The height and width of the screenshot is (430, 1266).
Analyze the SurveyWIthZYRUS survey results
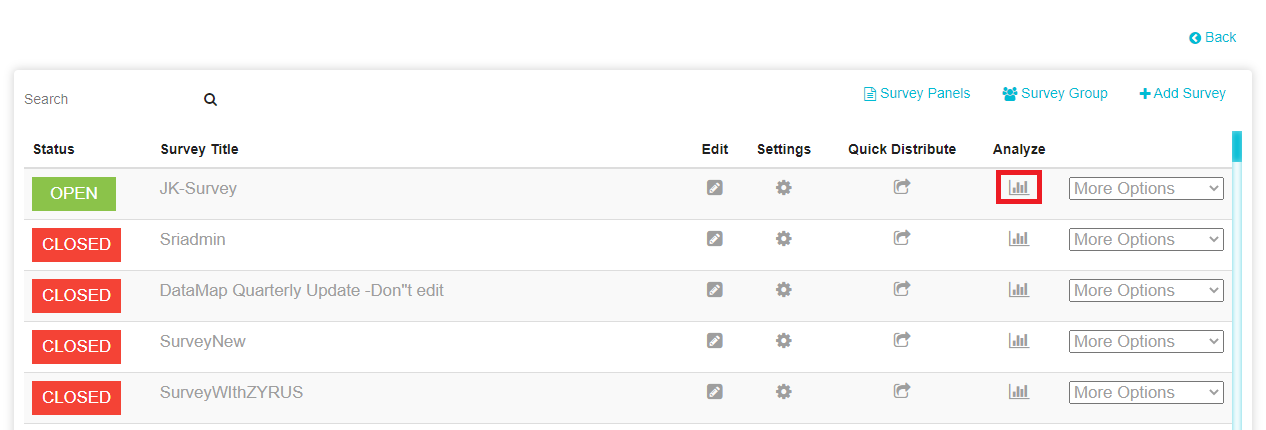click(x=1019, y=391)
